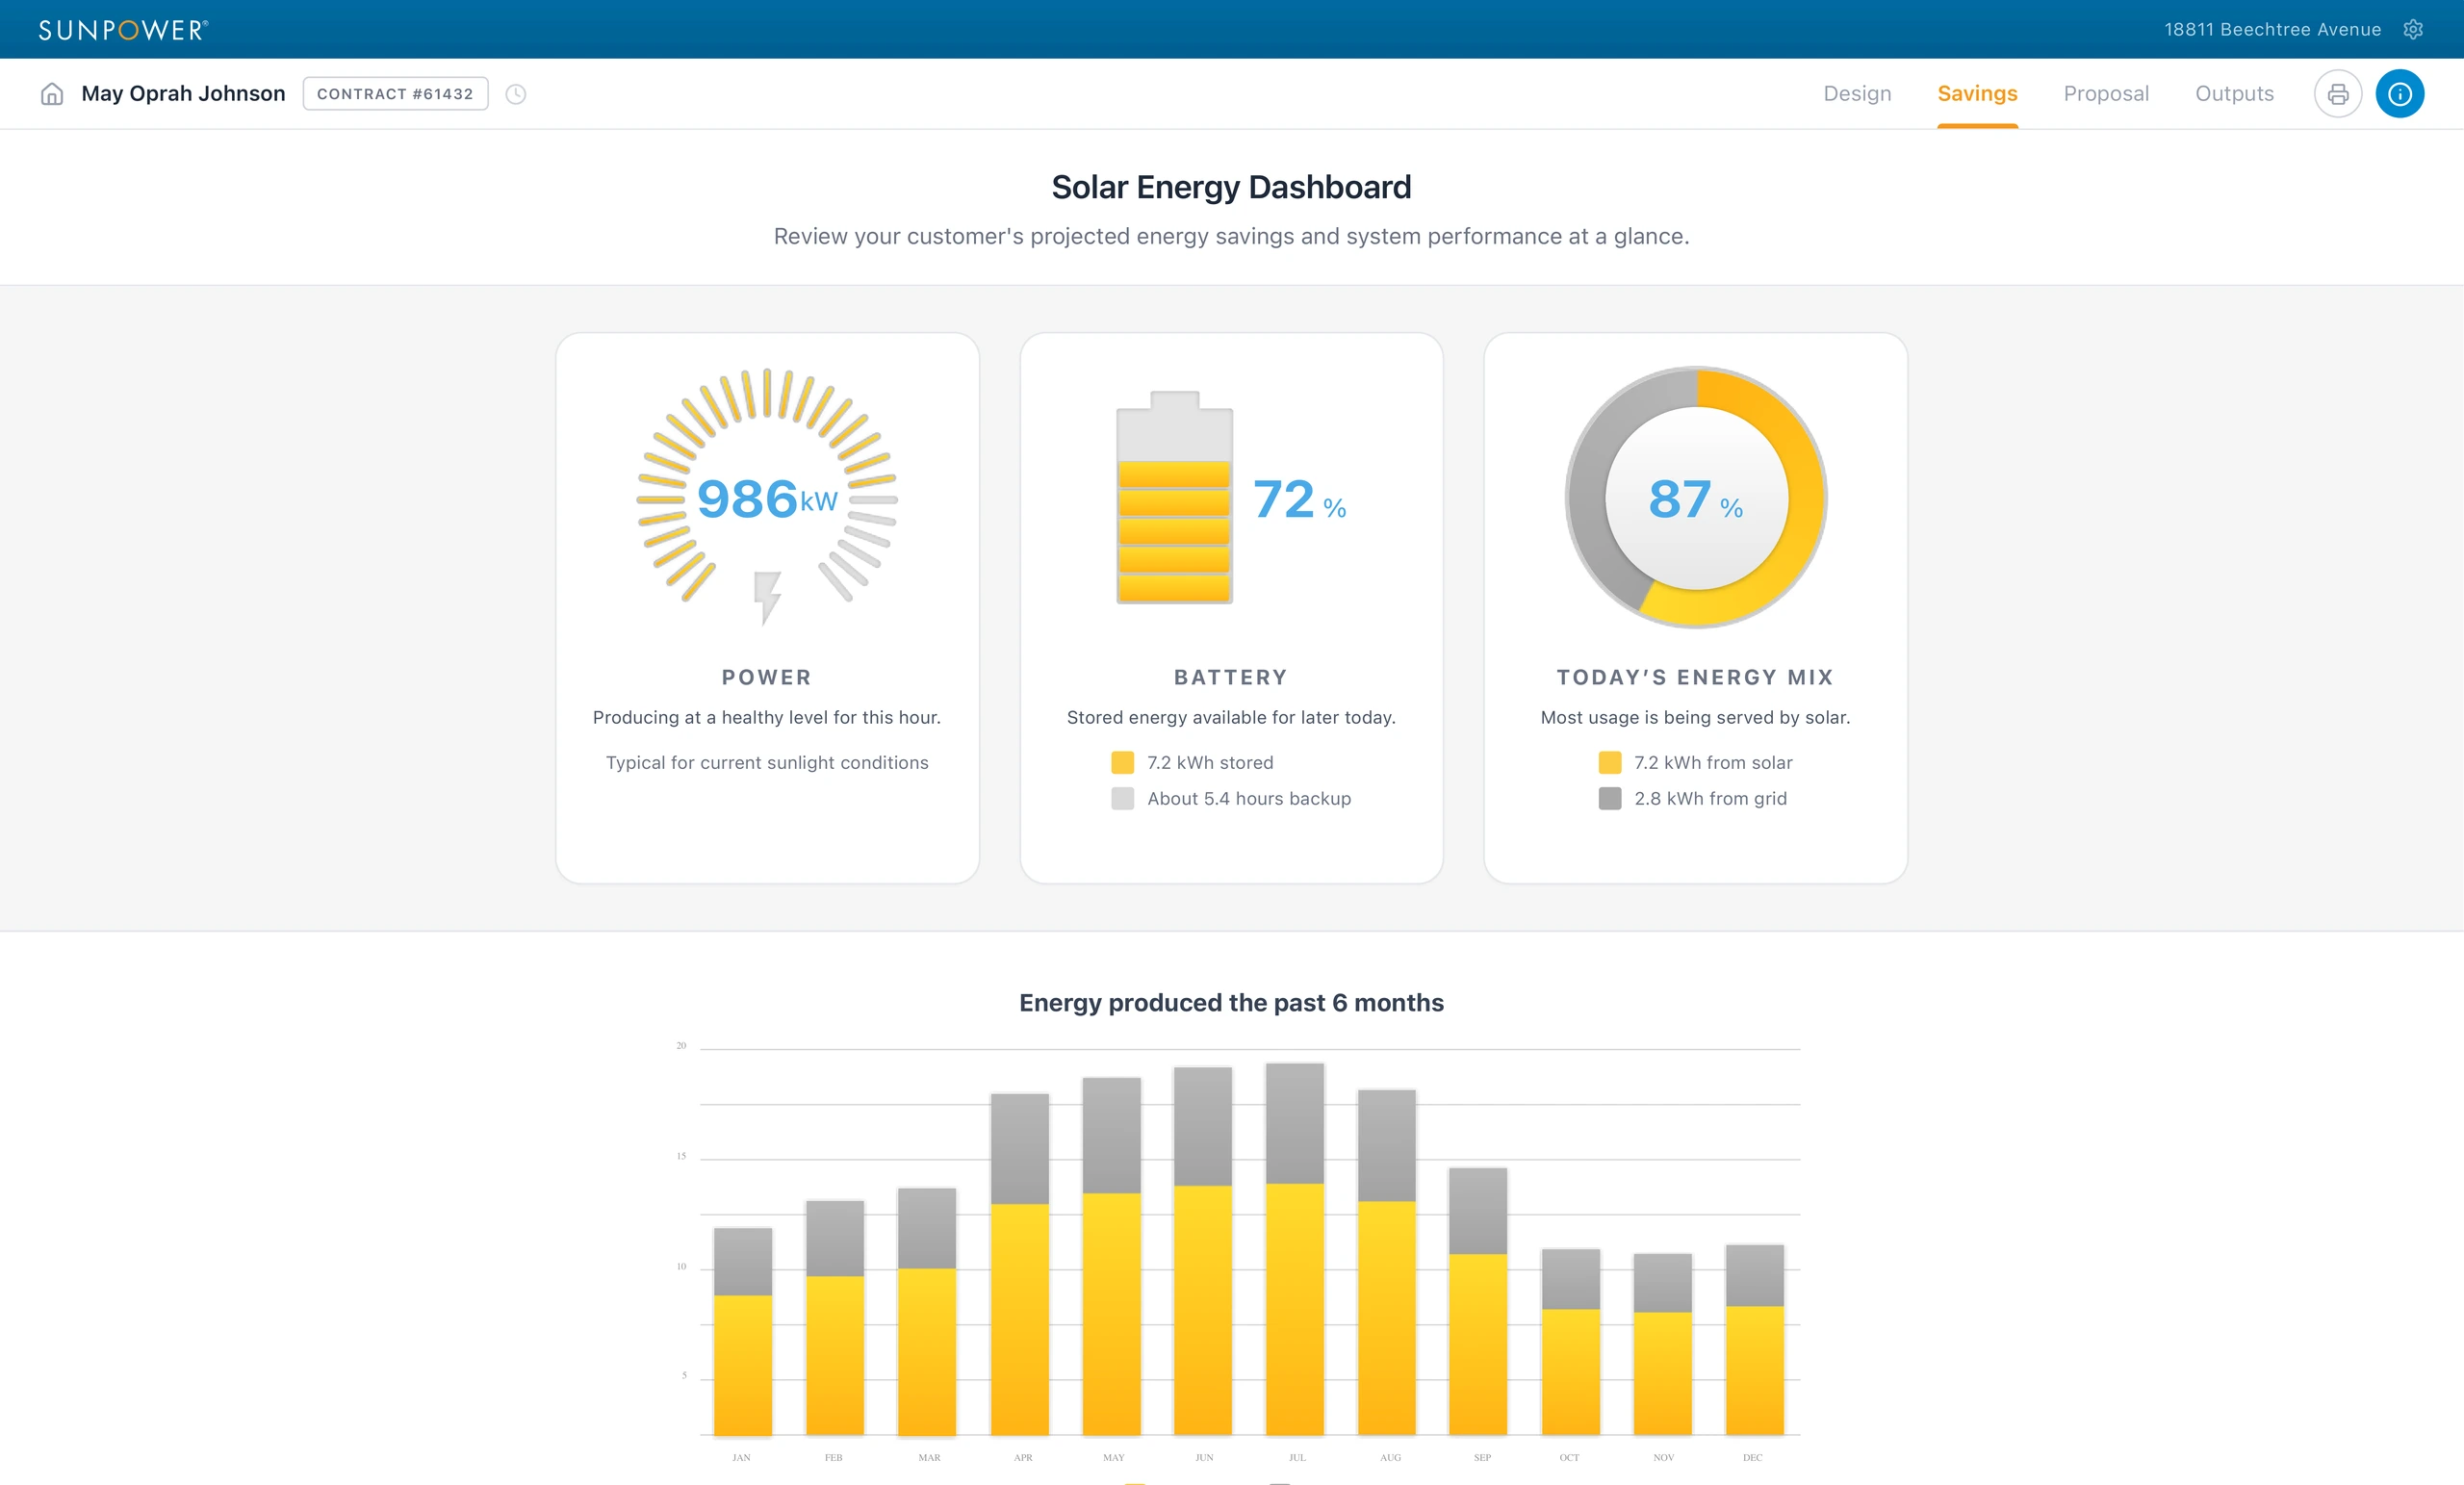Click the battery level graphic
2464x1485 pixels.
pyautogui.click(x=1174, y=497)
